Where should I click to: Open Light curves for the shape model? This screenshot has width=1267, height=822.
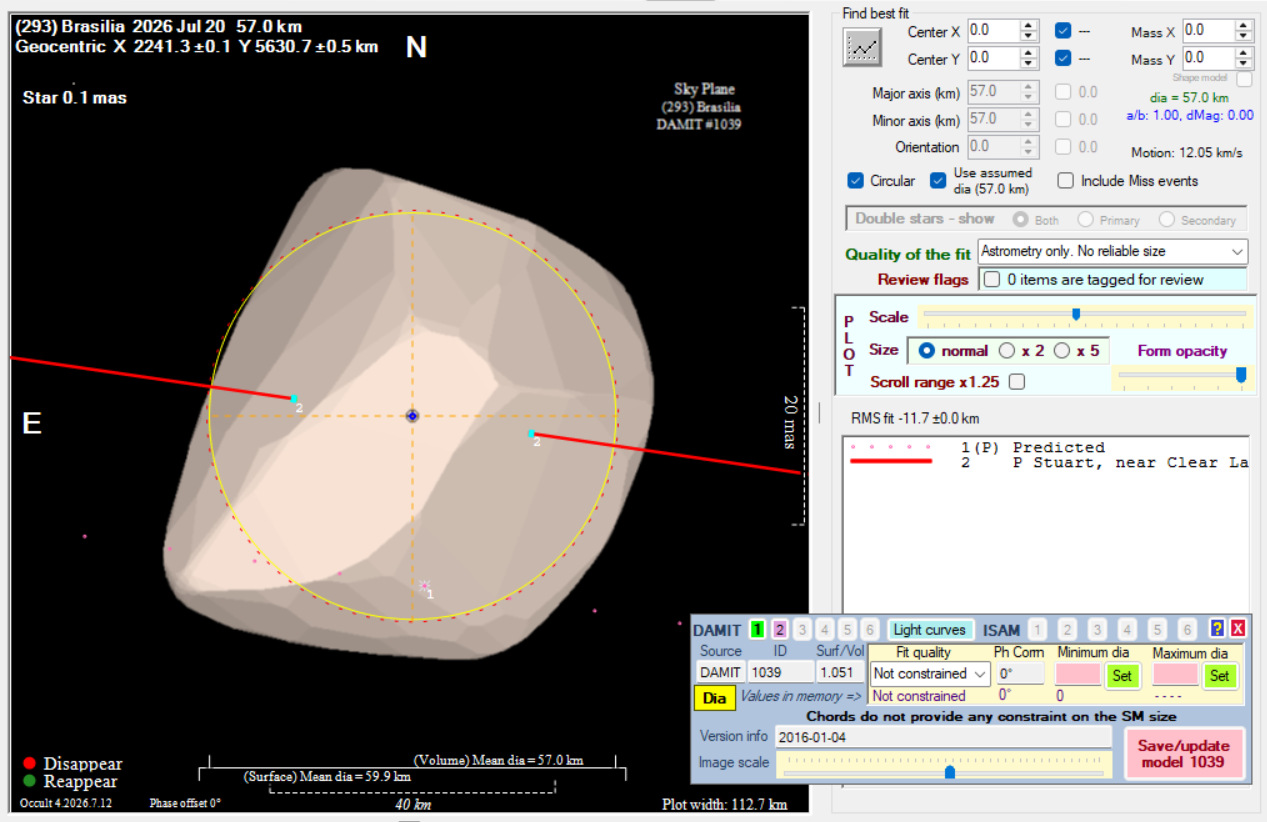(930, 630)
